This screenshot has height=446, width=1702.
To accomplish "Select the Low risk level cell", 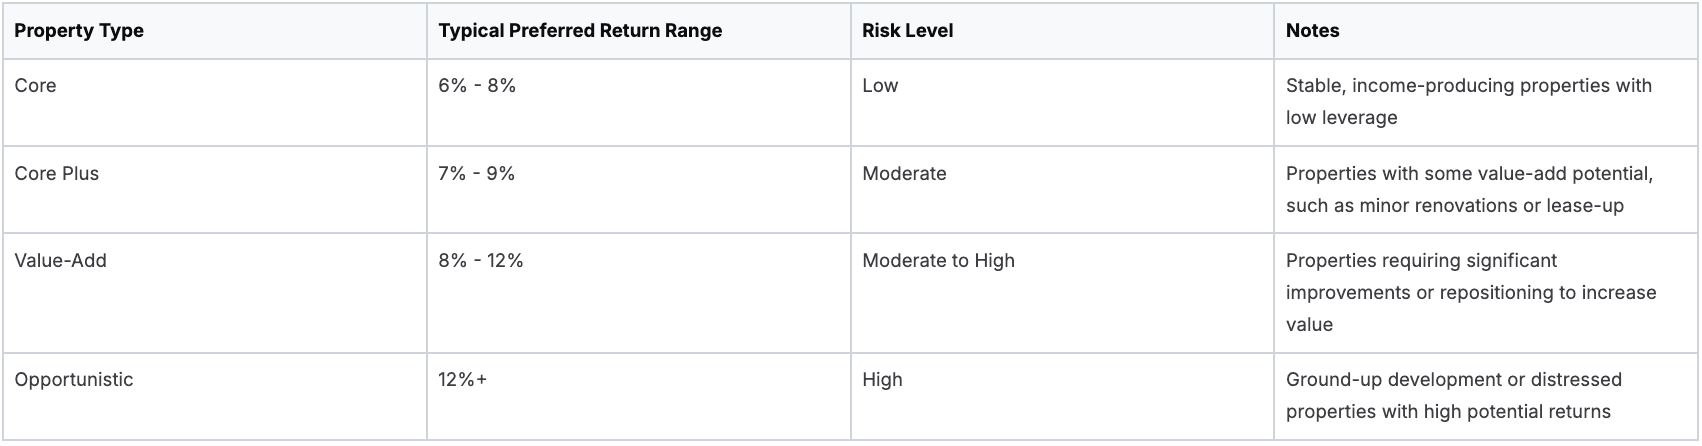I will (880, 86).
